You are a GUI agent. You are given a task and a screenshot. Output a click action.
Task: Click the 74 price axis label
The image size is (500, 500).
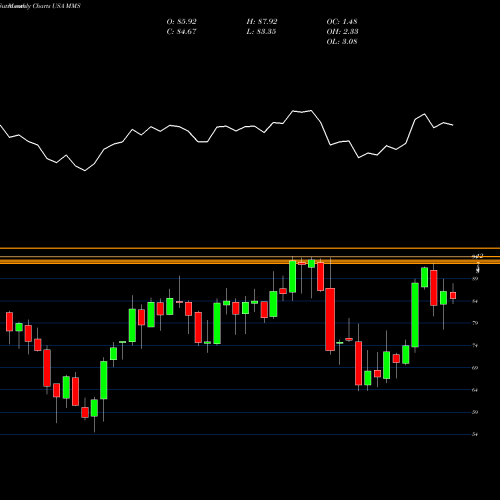coord(475,346)
